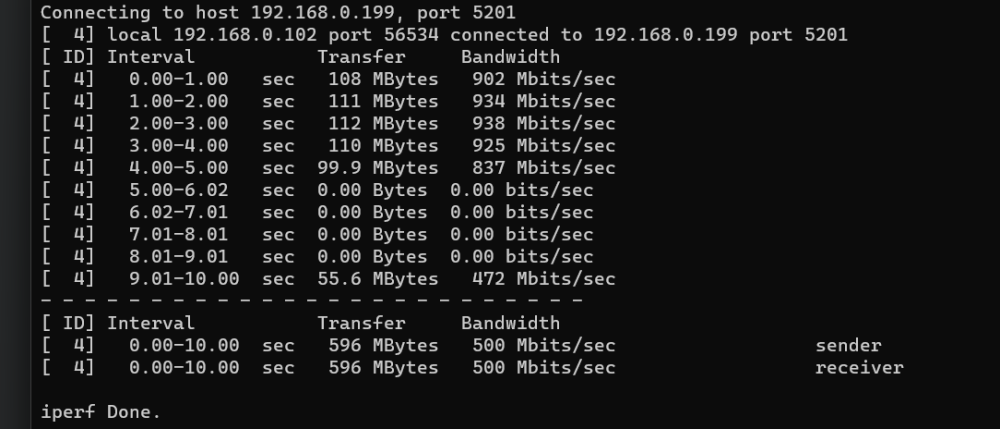Click the 55.6 MBytes transfer value
The width and height of the screenshot is (1000, 429).
(378, 279)
